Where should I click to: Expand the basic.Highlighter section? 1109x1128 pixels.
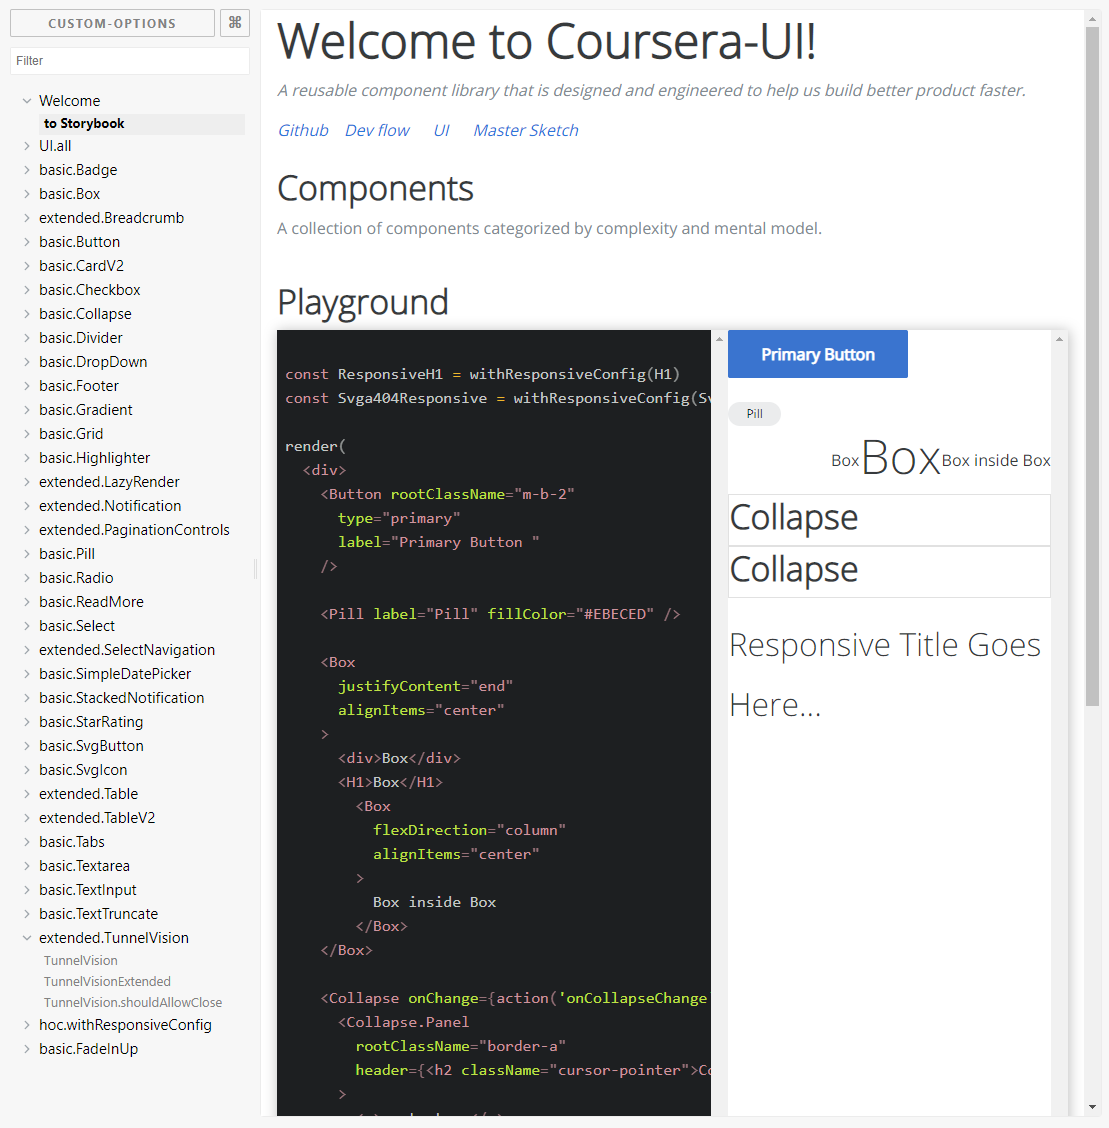click(x=95, y=458)
